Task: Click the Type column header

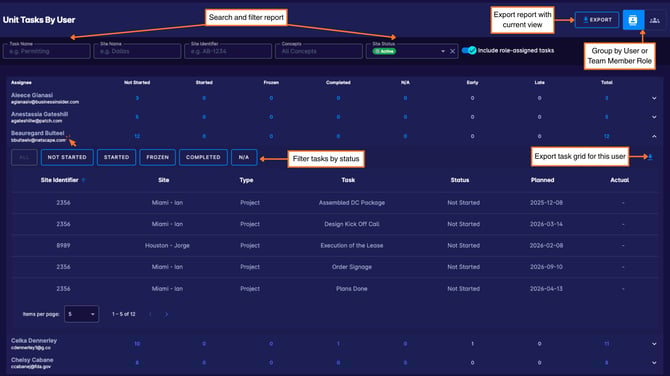Action: [246, 180]
